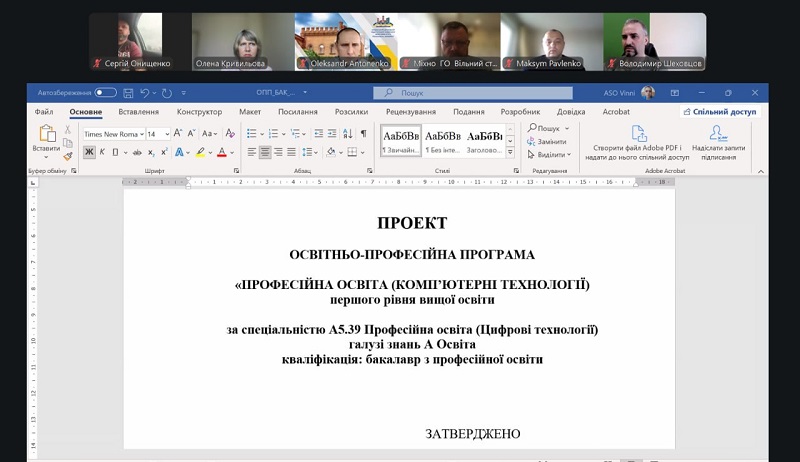This screenshot has height=462, width=800.
Task: Click the Format Painter brush icon
Action: (x=68, y=156)
